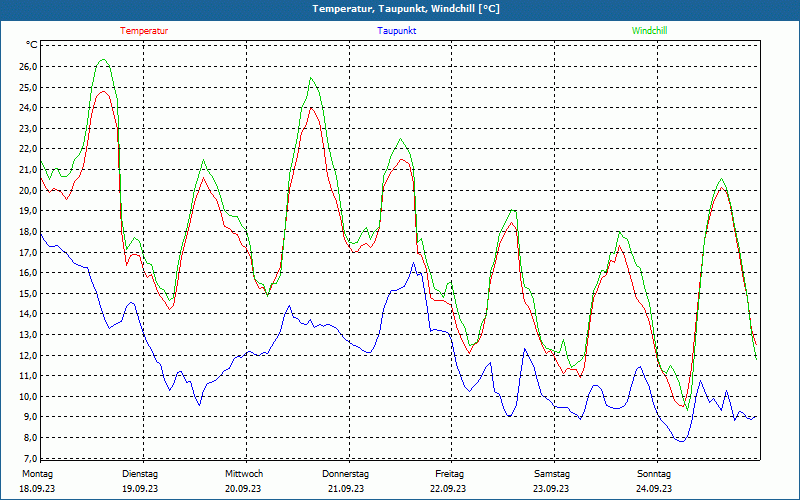Click the 7,0 y-axis label
The image size is (800, 500).
pos(30,458)
